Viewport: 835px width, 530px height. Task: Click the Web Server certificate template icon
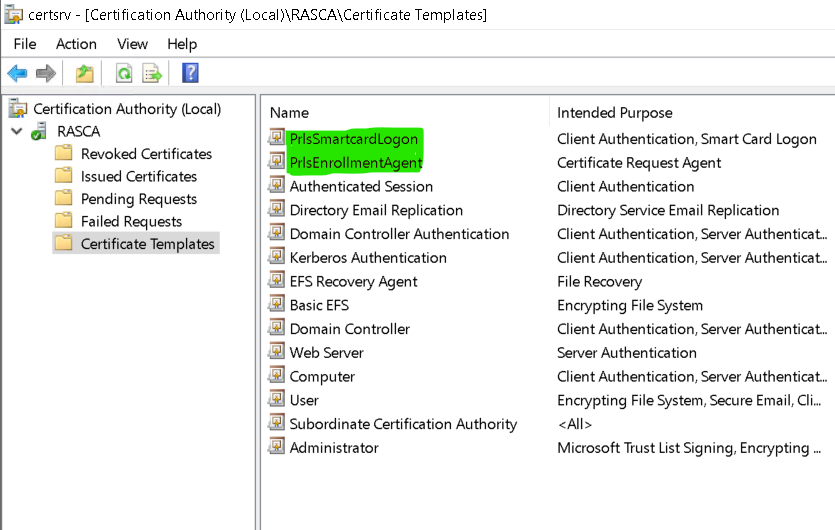277,352
